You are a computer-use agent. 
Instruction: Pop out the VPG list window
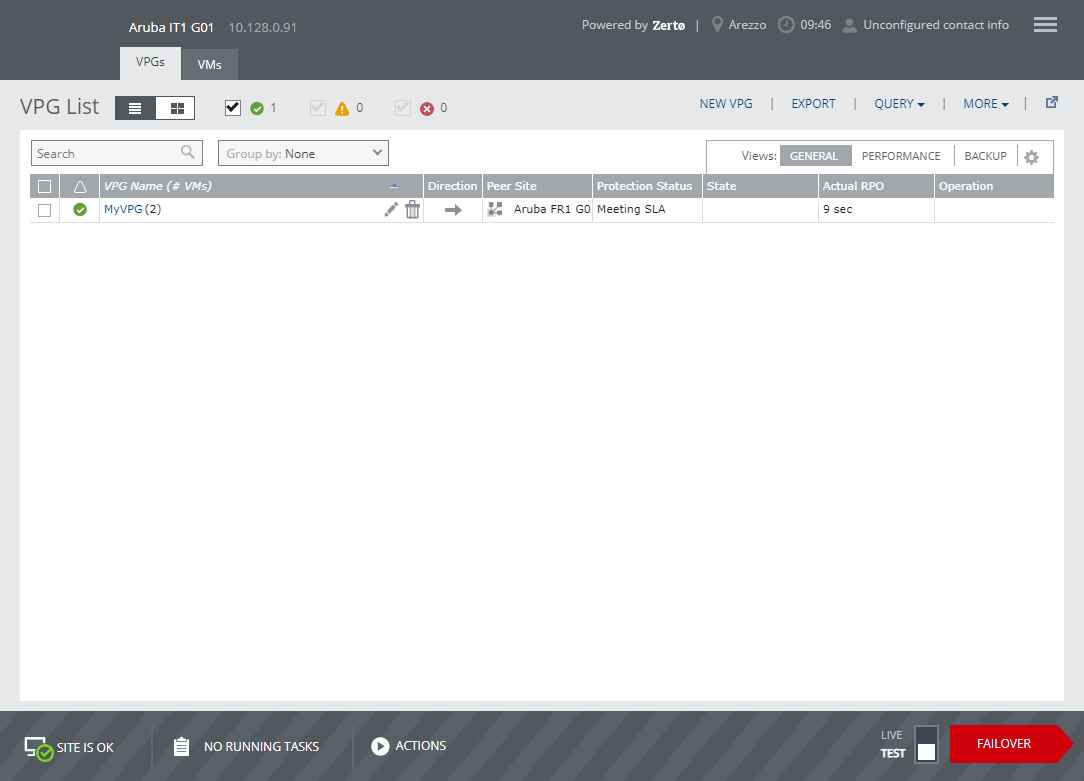(1052, 102)
